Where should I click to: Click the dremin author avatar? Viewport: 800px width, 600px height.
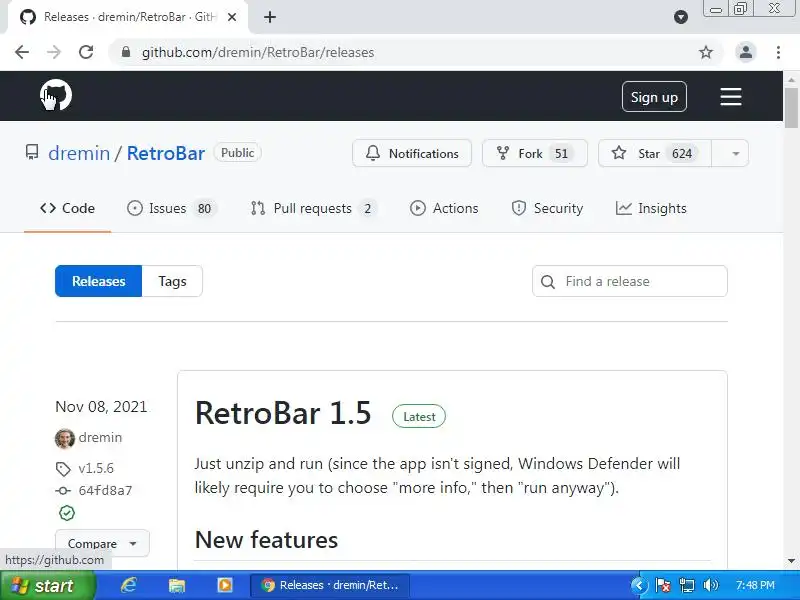(x=65, y=438)
